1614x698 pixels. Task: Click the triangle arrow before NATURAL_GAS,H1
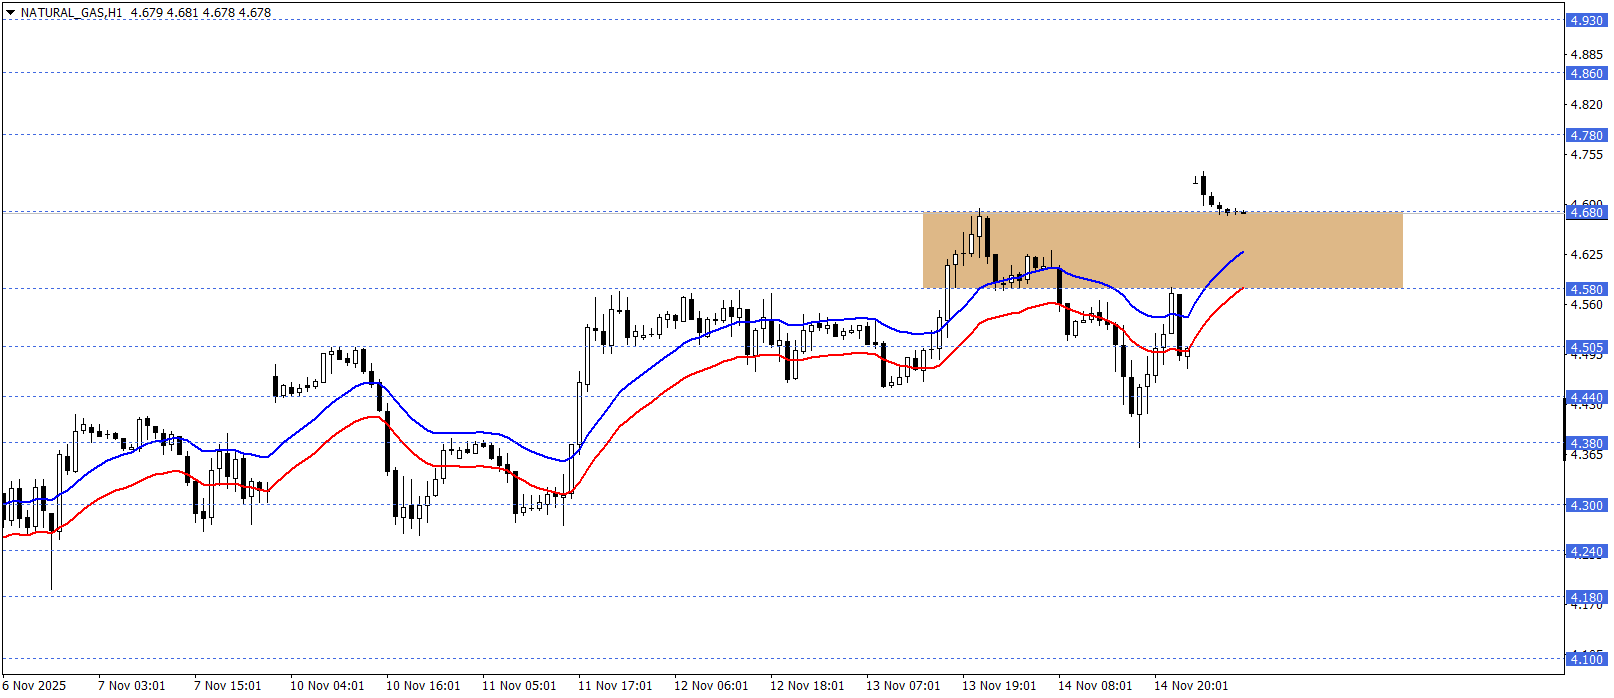click(x=10, y=13)
